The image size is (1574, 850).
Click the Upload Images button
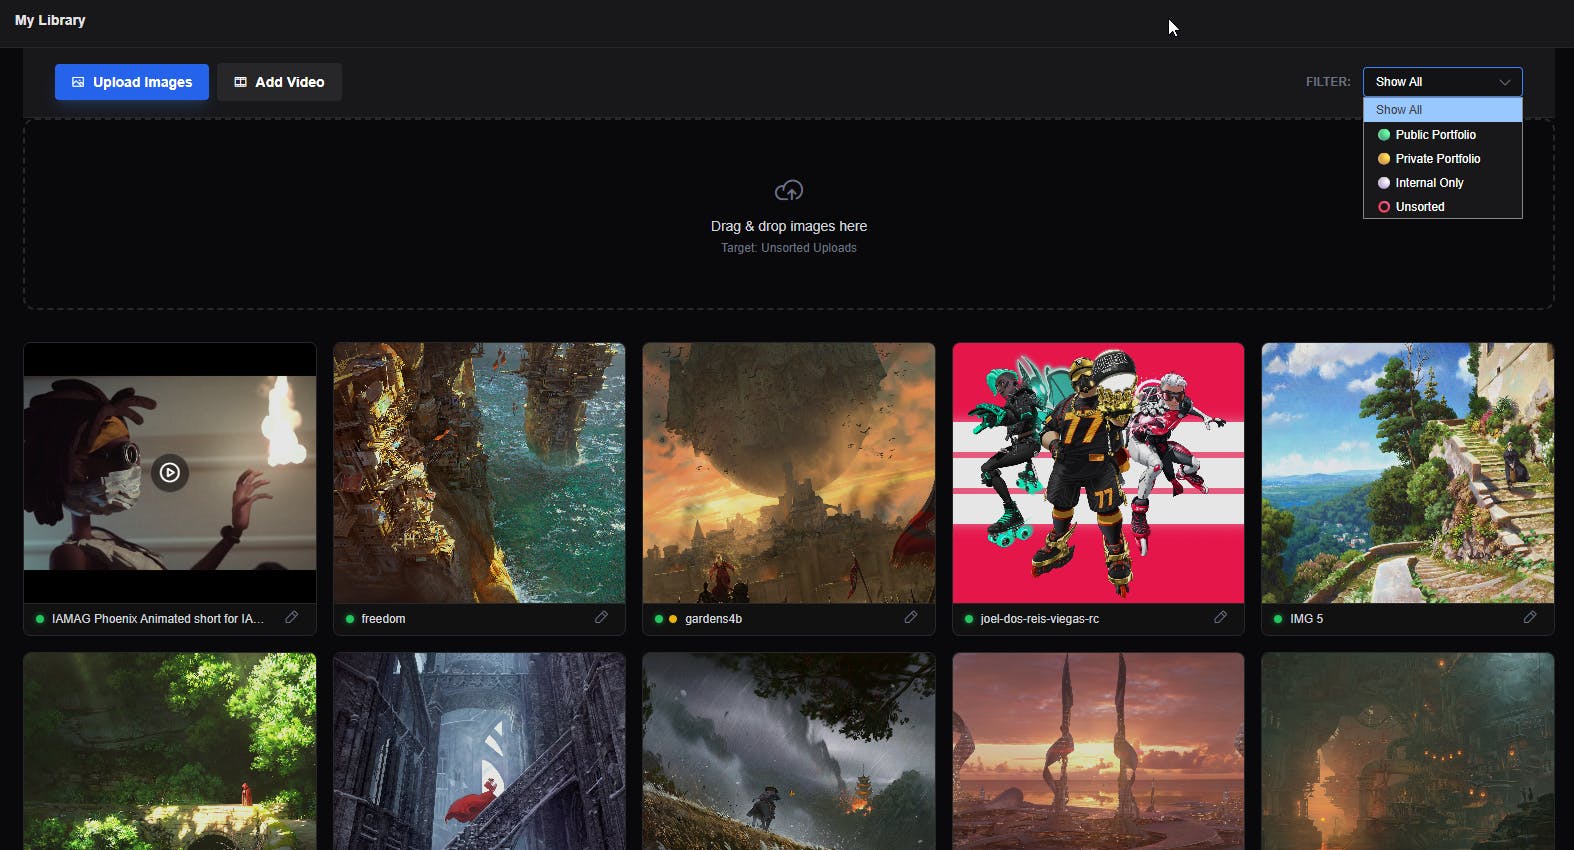pos(132,82)
